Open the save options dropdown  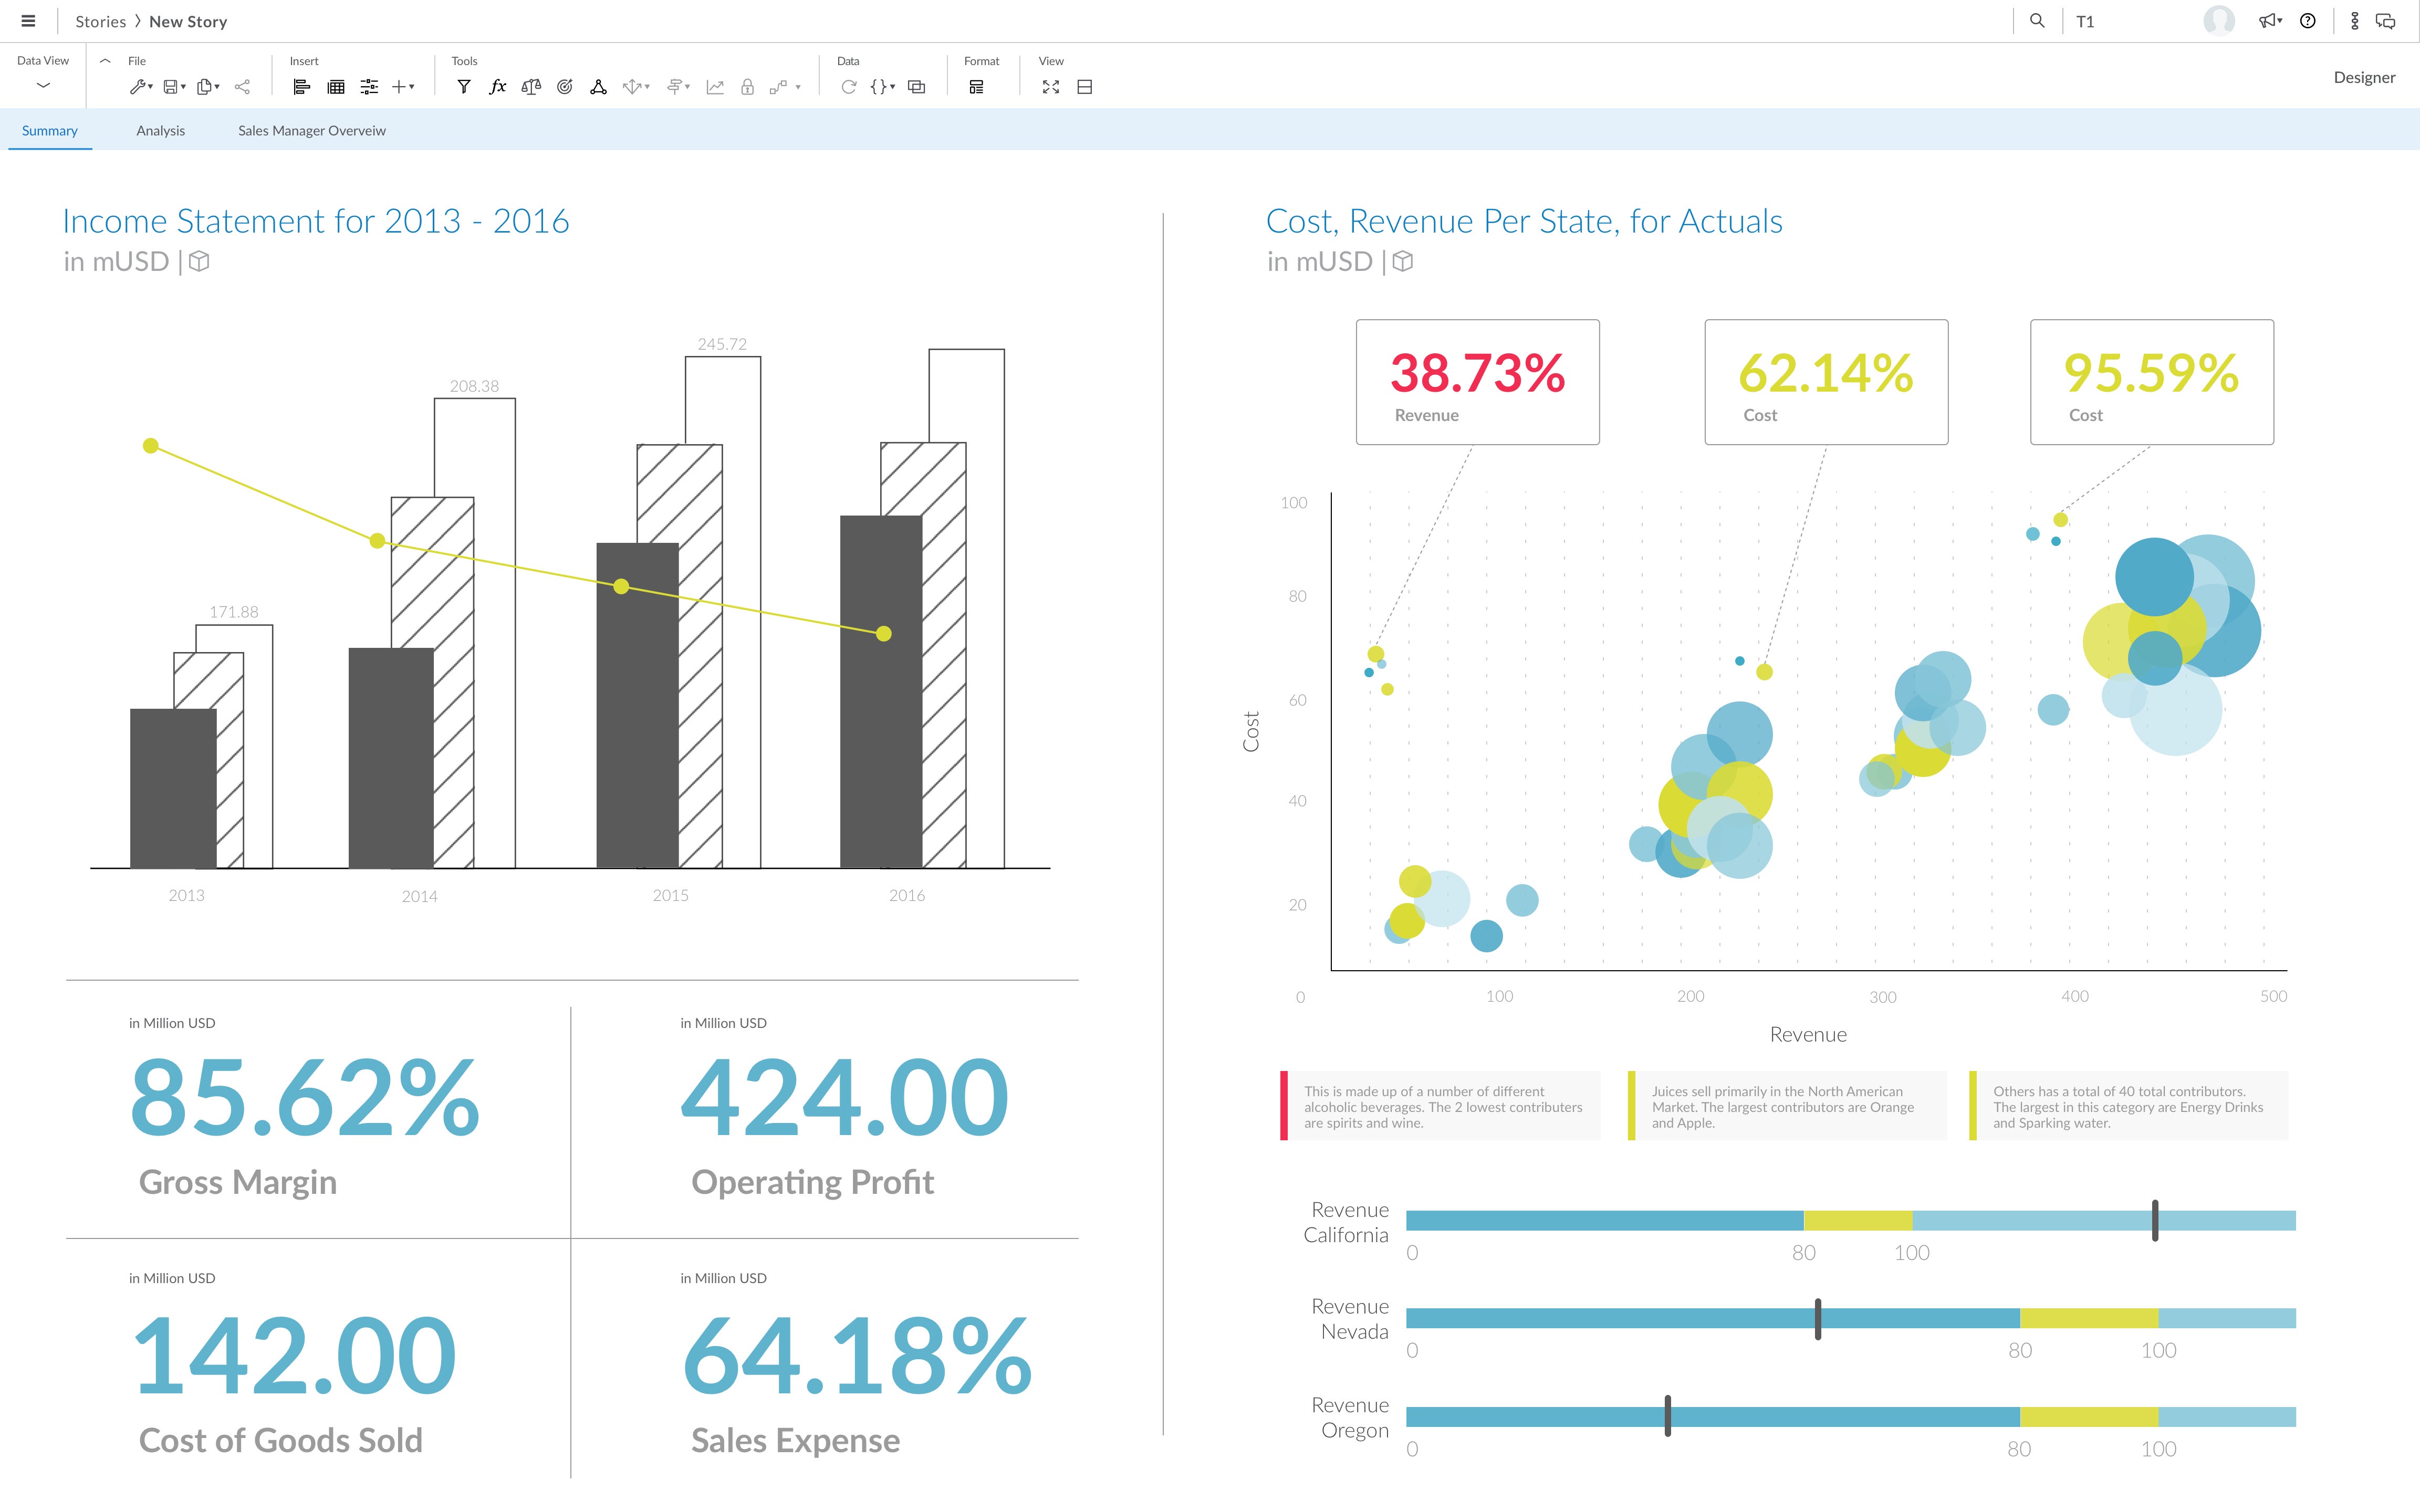pyautogui.click(x=175, y=87)
